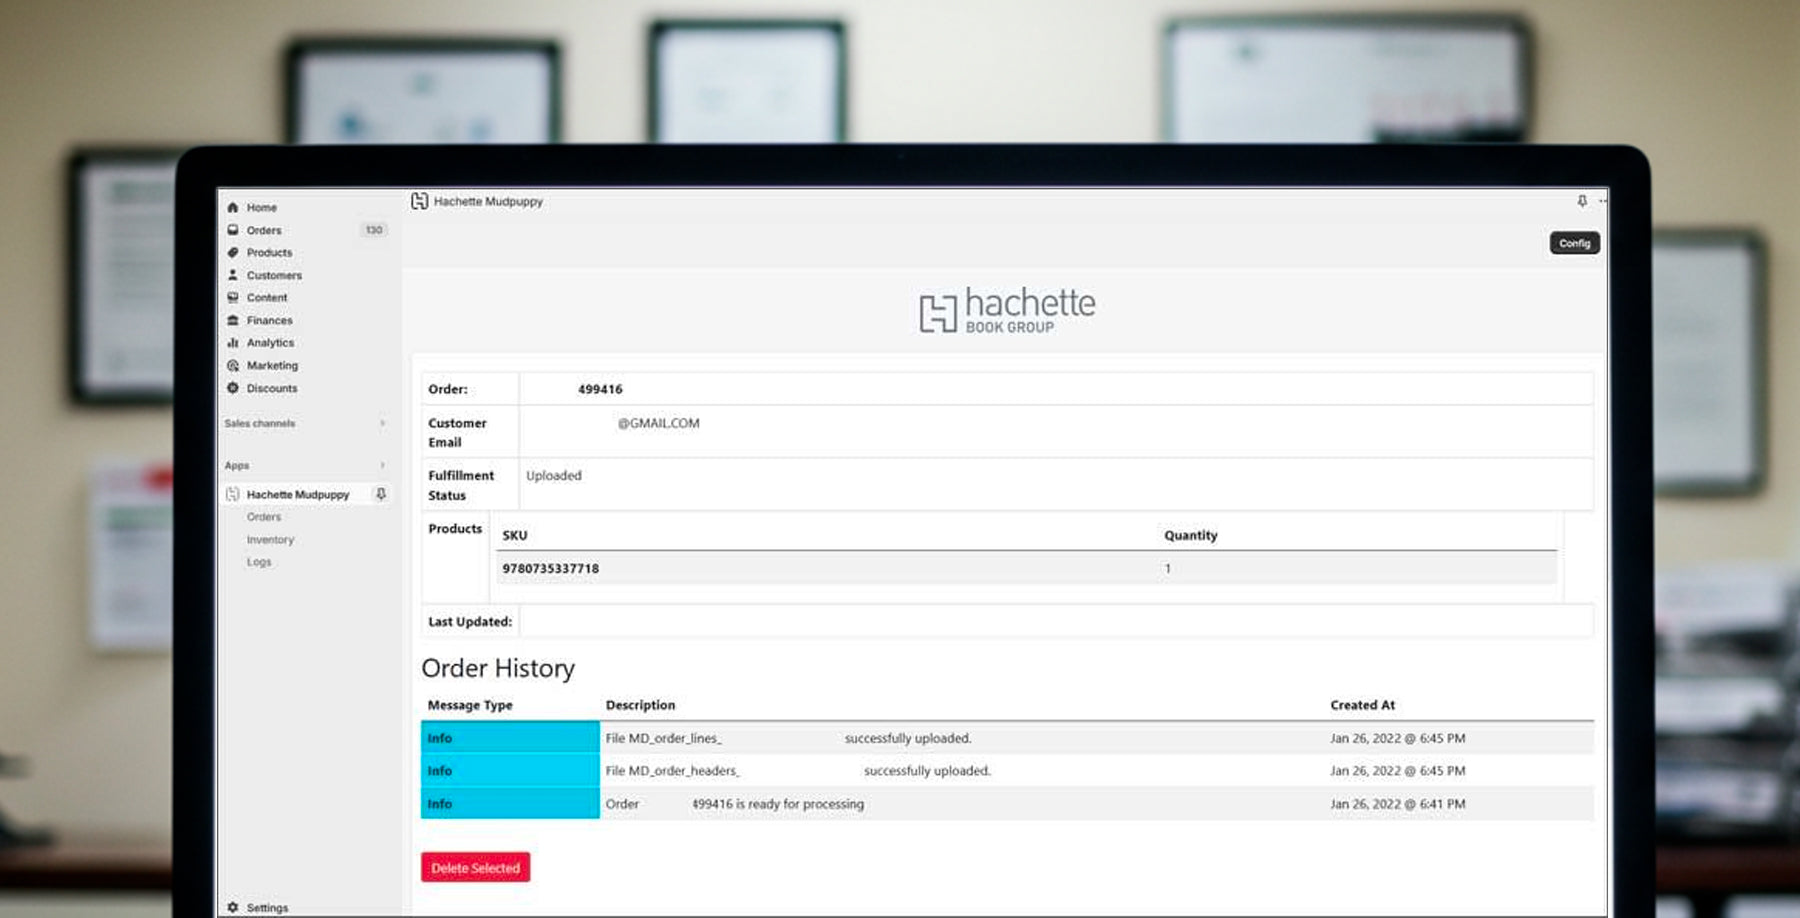
Task: Open Marketing section
Action: [272, 366]
